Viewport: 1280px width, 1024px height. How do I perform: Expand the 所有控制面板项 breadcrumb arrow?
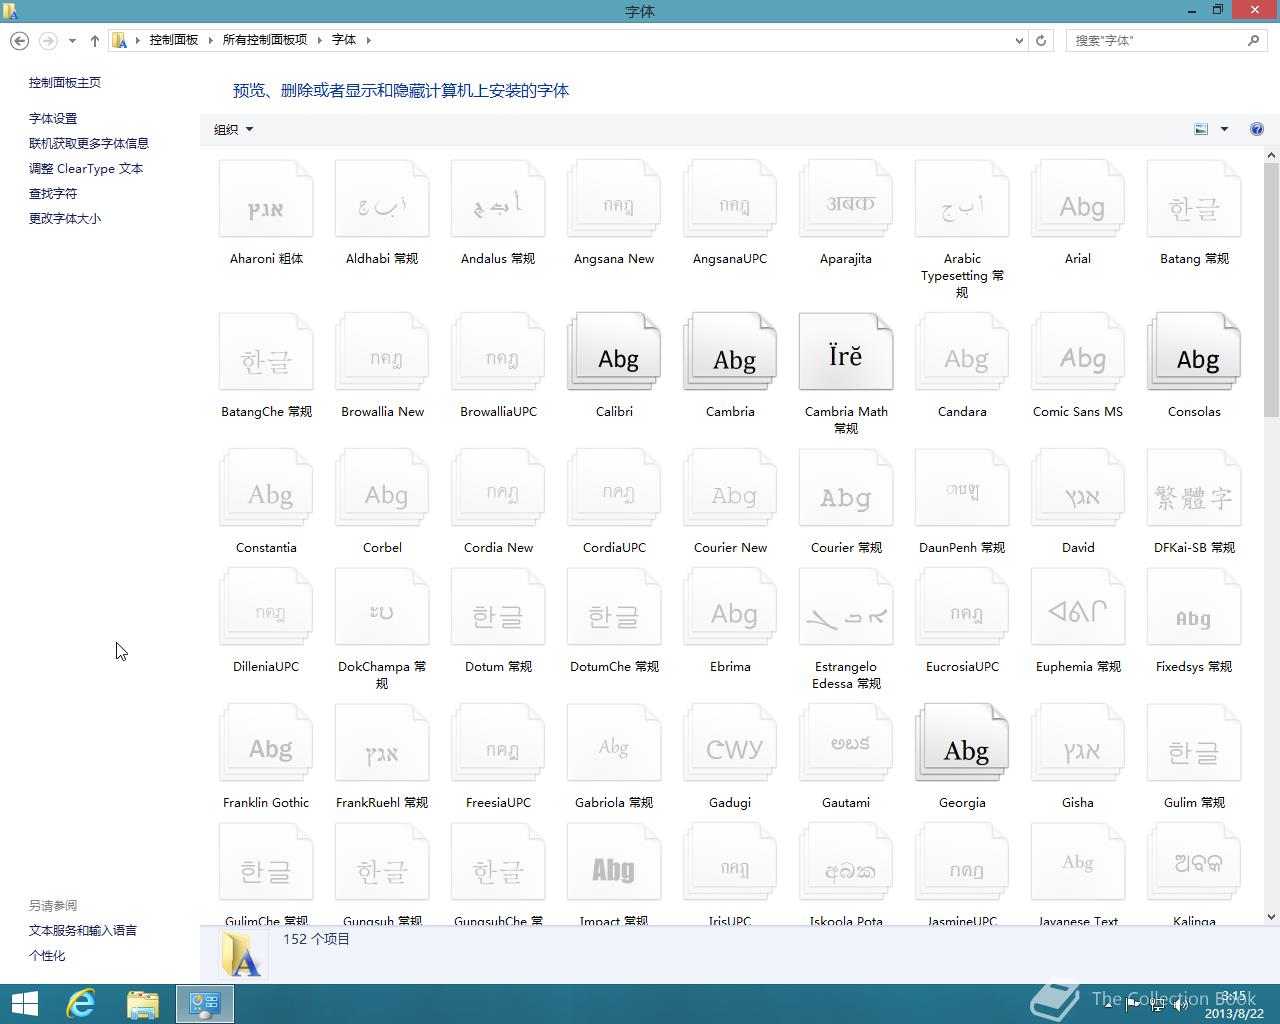[320, 40]
